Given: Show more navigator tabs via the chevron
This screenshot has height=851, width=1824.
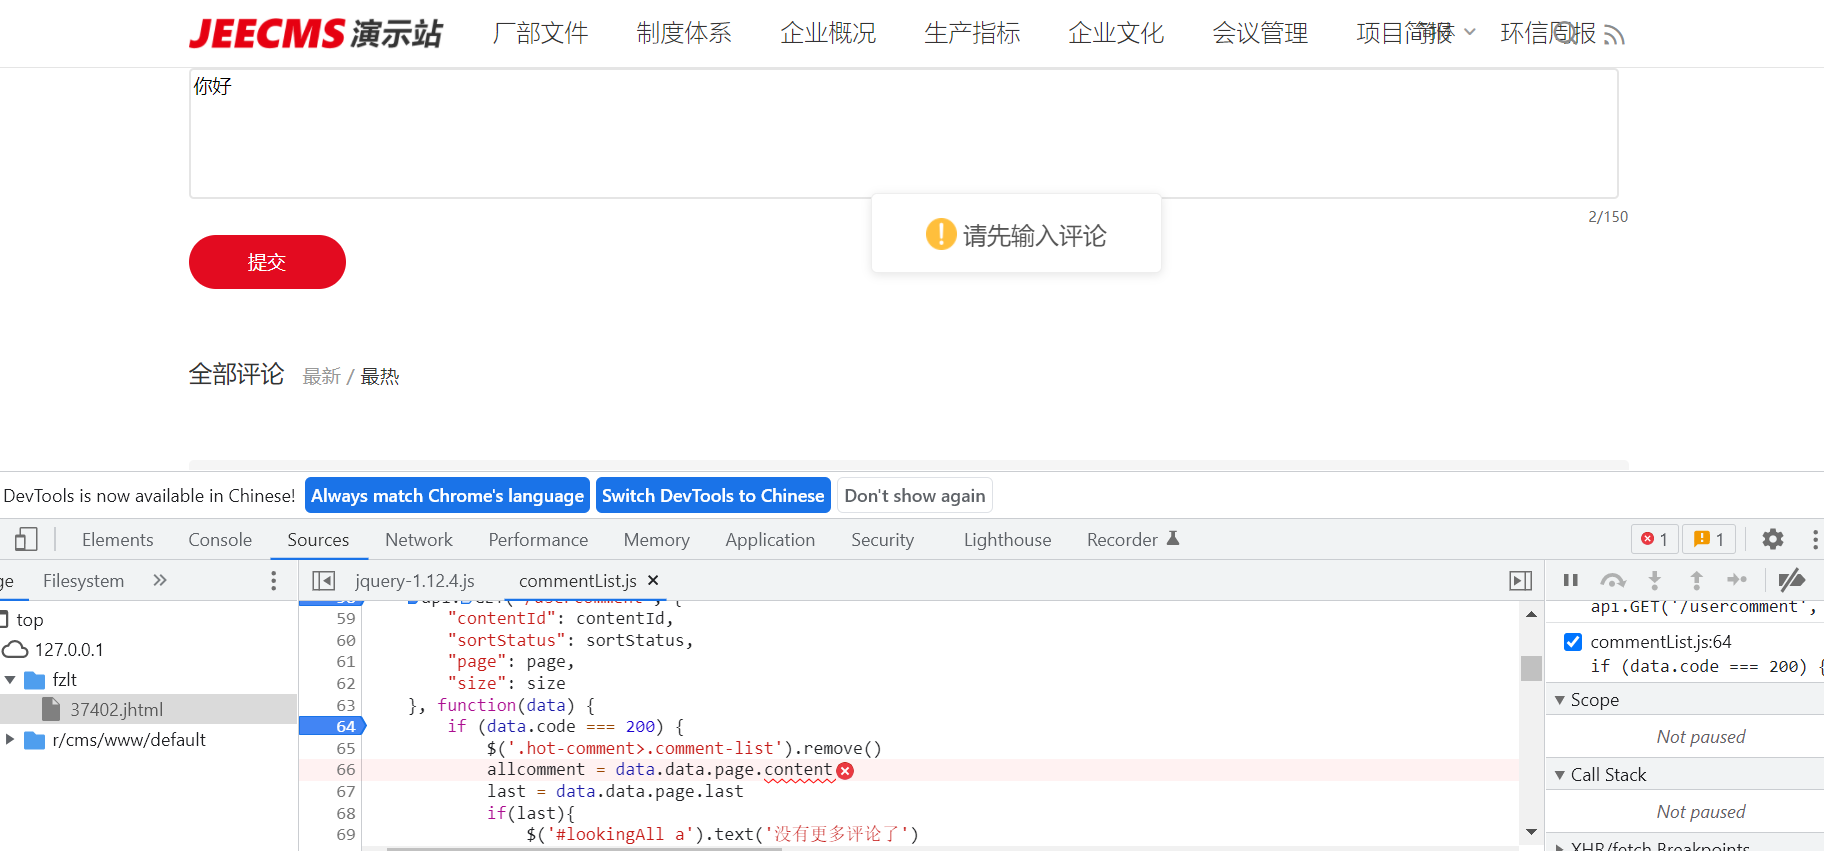Looking at the screenshot, I should pos(160,581).
